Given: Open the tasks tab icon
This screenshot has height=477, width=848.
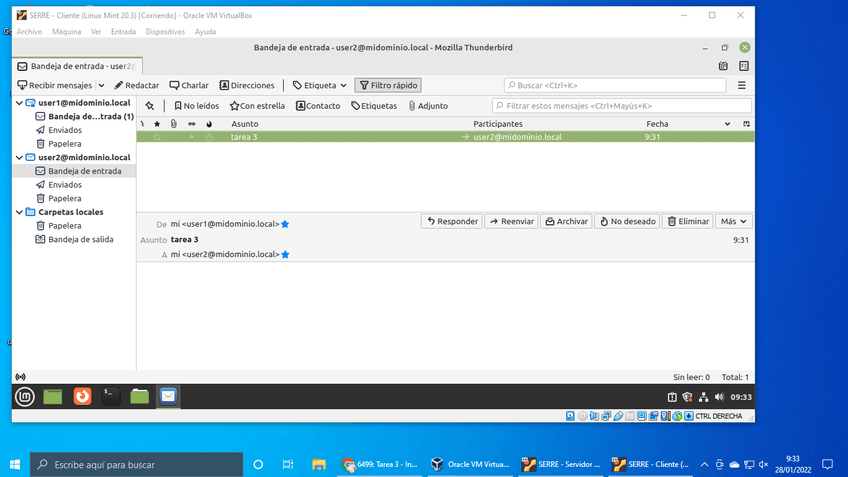Looking at the screenshot, I should click(x=744, y=66).
